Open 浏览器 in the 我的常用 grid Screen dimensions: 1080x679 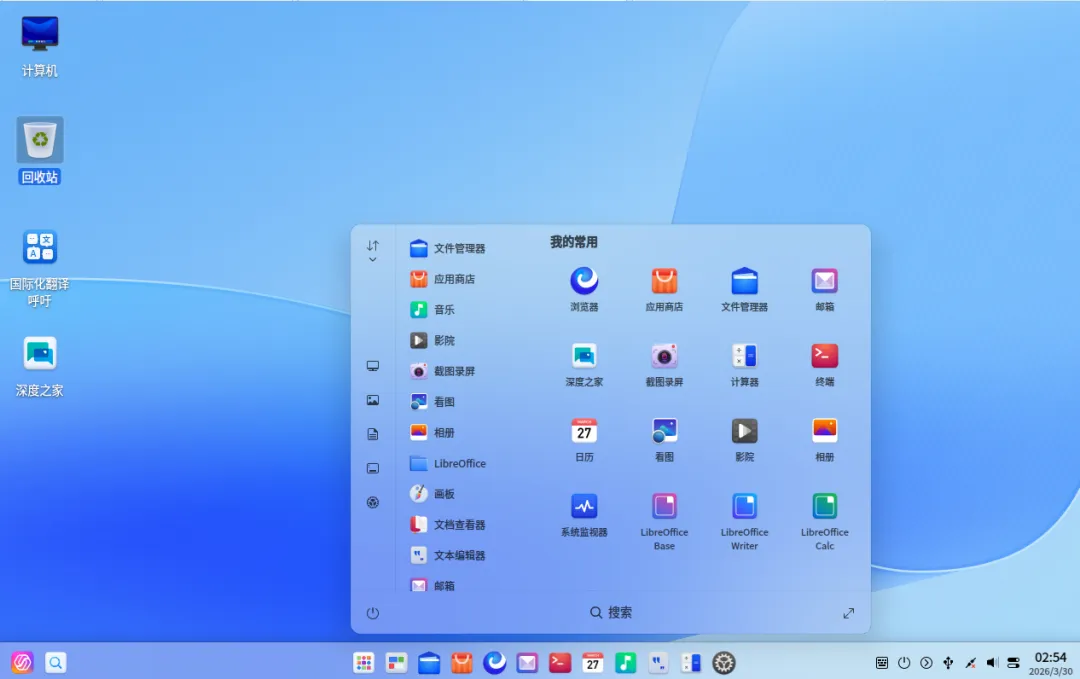click(584, 289)
